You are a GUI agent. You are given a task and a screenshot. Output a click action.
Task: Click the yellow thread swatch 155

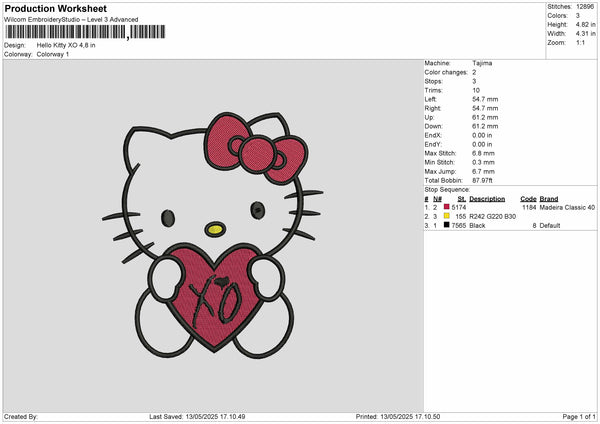(x=447, y=216)
